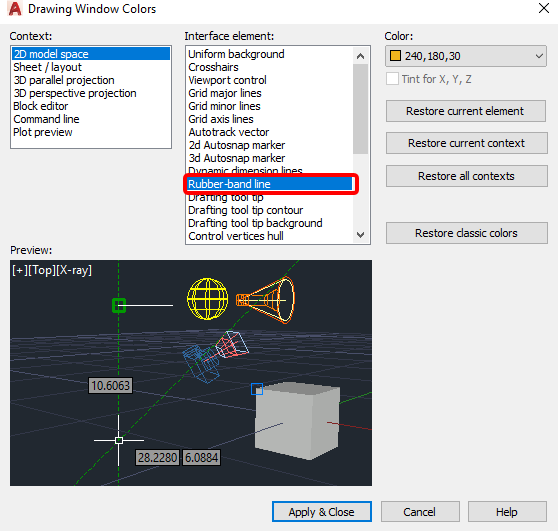Close the Drawing Window Colors dialog
This screenshot has width=558, height=531.
[544, 8]
